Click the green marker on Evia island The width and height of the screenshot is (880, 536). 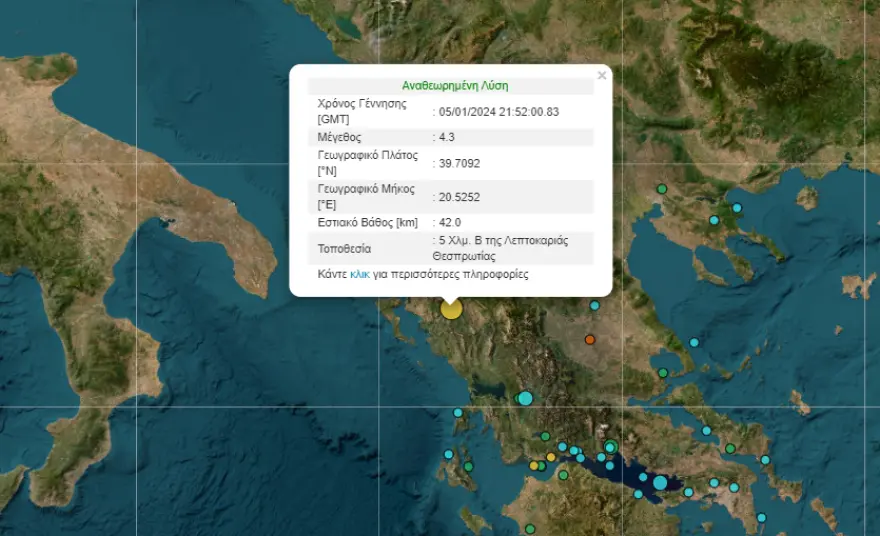[x=730, y=448]
